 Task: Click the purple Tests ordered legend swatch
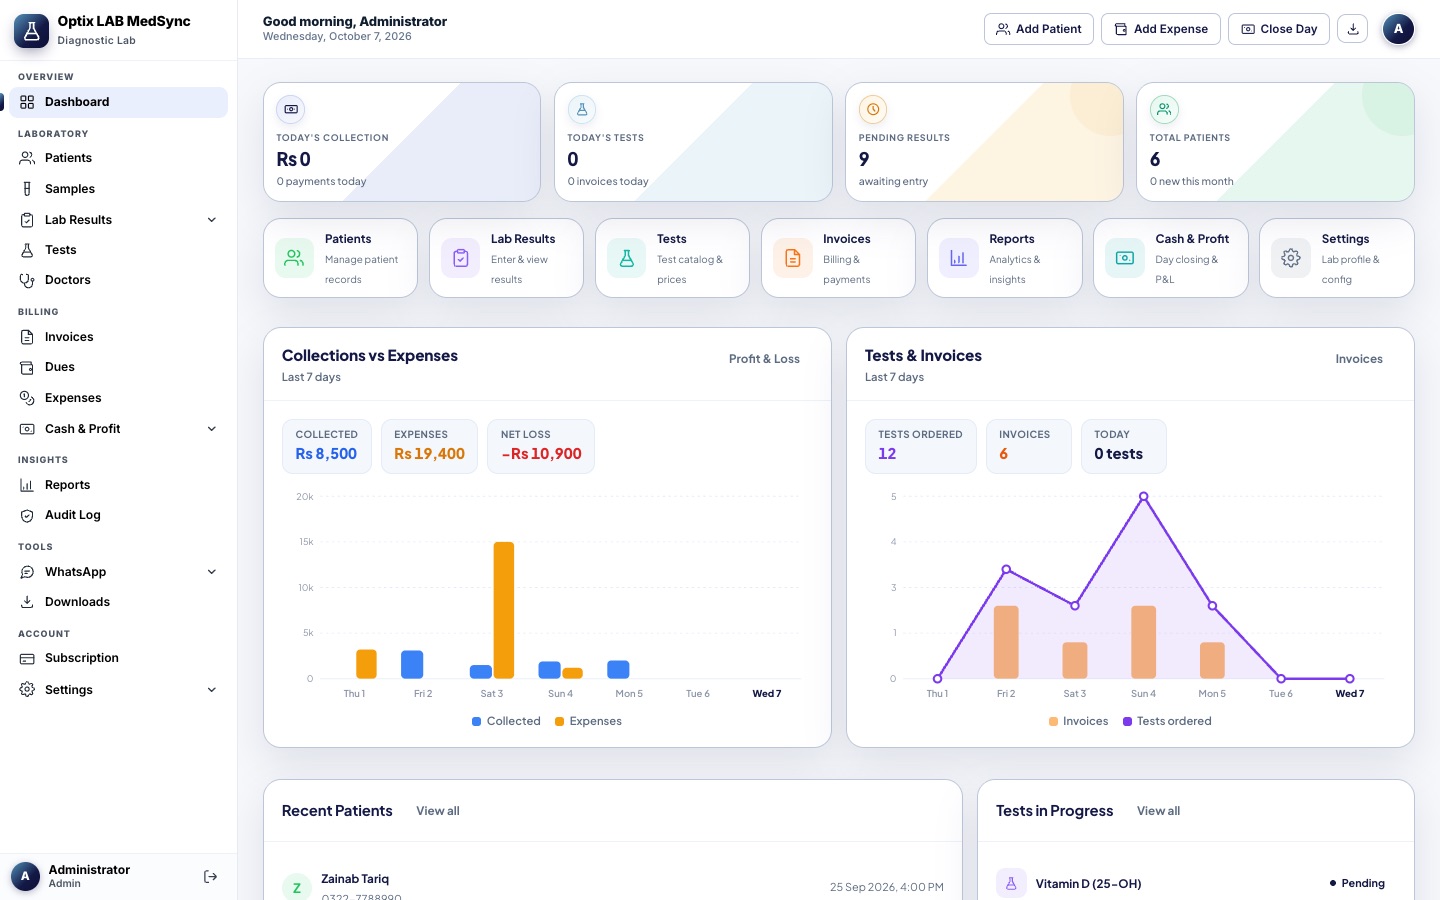[x=1128, y=721]
